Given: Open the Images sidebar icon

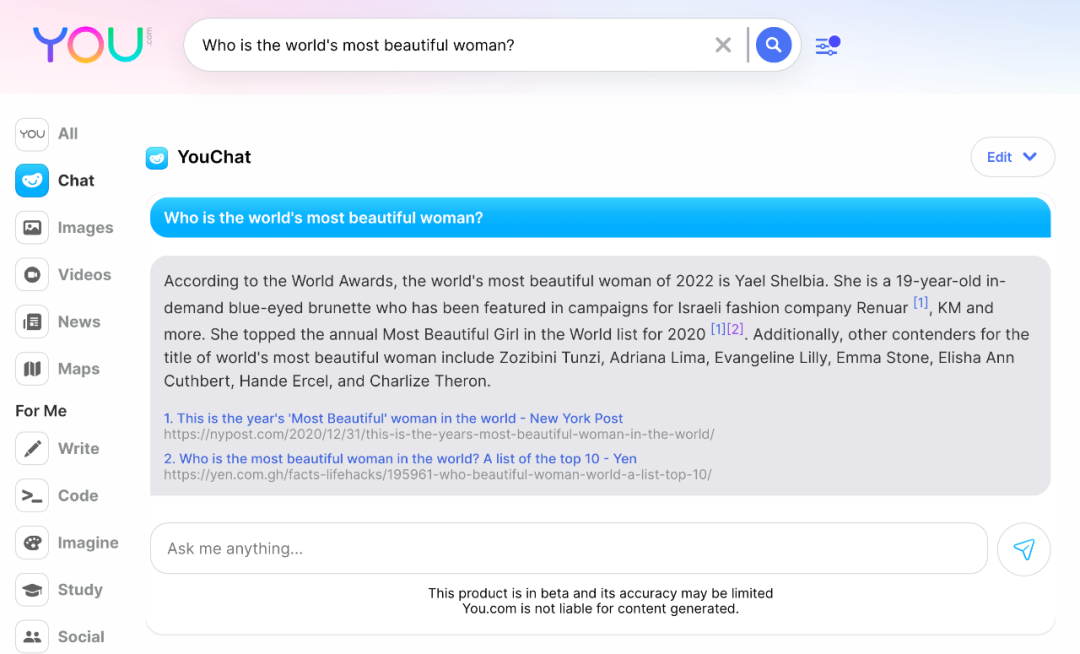Looking at the screenshot, I should click(32, 228).
